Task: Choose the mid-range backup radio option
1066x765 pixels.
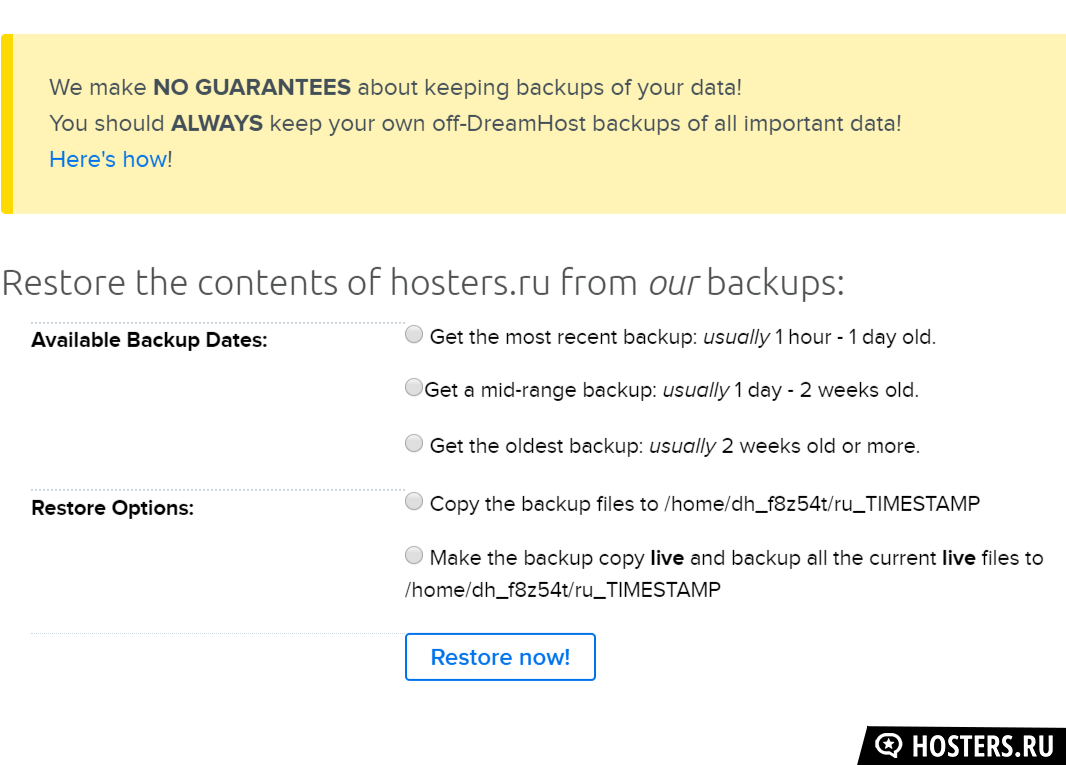Action: point(413,388)
